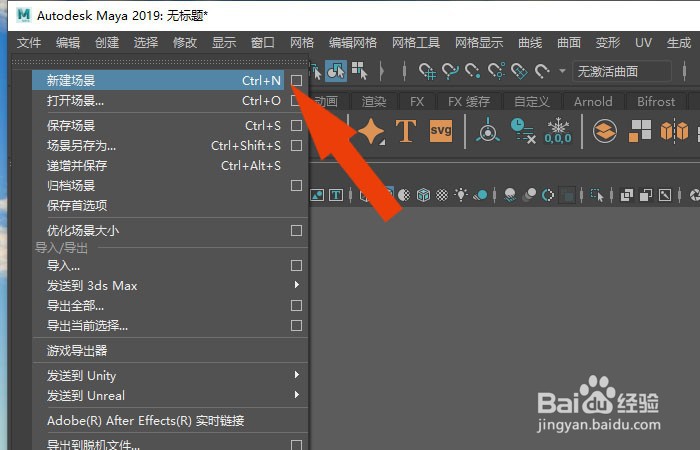700x450 pixels.
Task: Enable snap to projected center magnet
Action: point(496,71)
